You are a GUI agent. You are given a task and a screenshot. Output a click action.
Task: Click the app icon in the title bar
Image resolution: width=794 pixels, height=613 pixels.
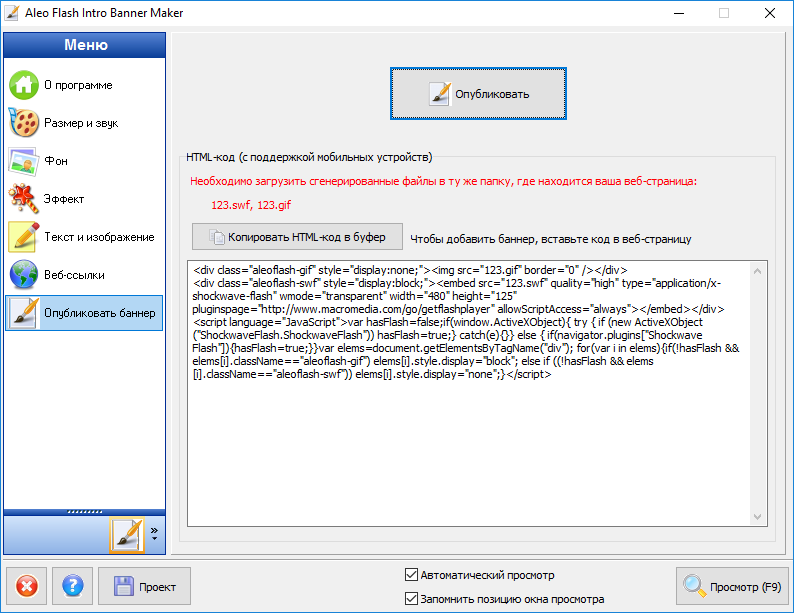click(12, 13)
